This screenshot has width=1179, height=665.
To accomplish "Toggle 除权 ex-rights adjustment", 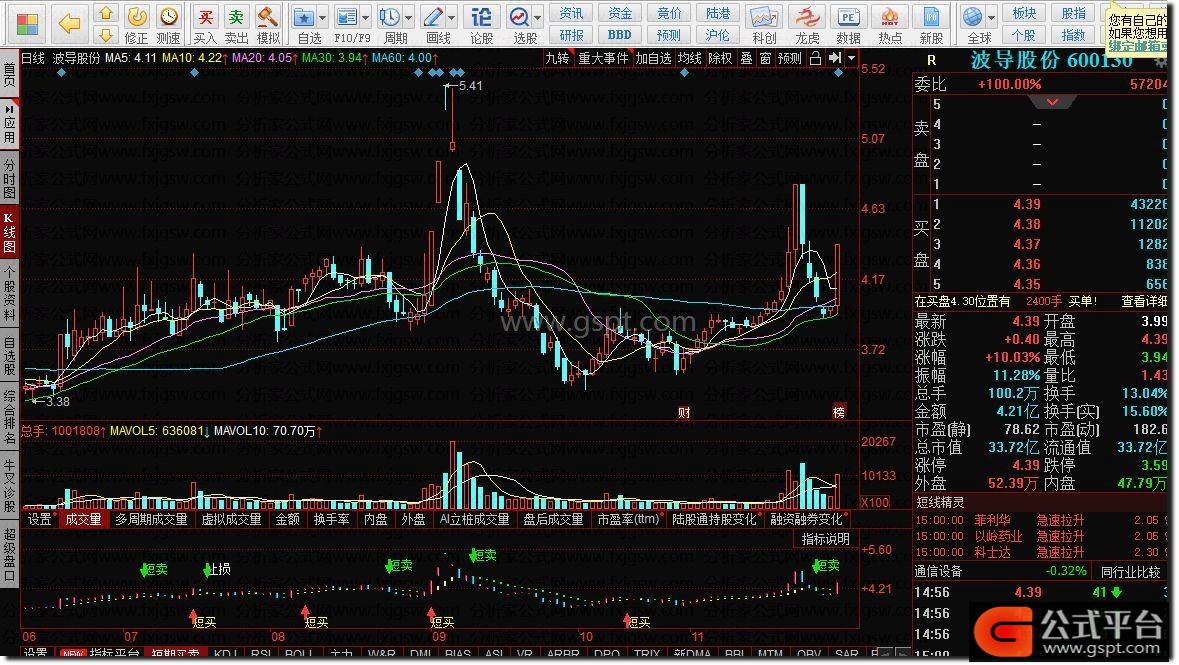I will point(720,58).
